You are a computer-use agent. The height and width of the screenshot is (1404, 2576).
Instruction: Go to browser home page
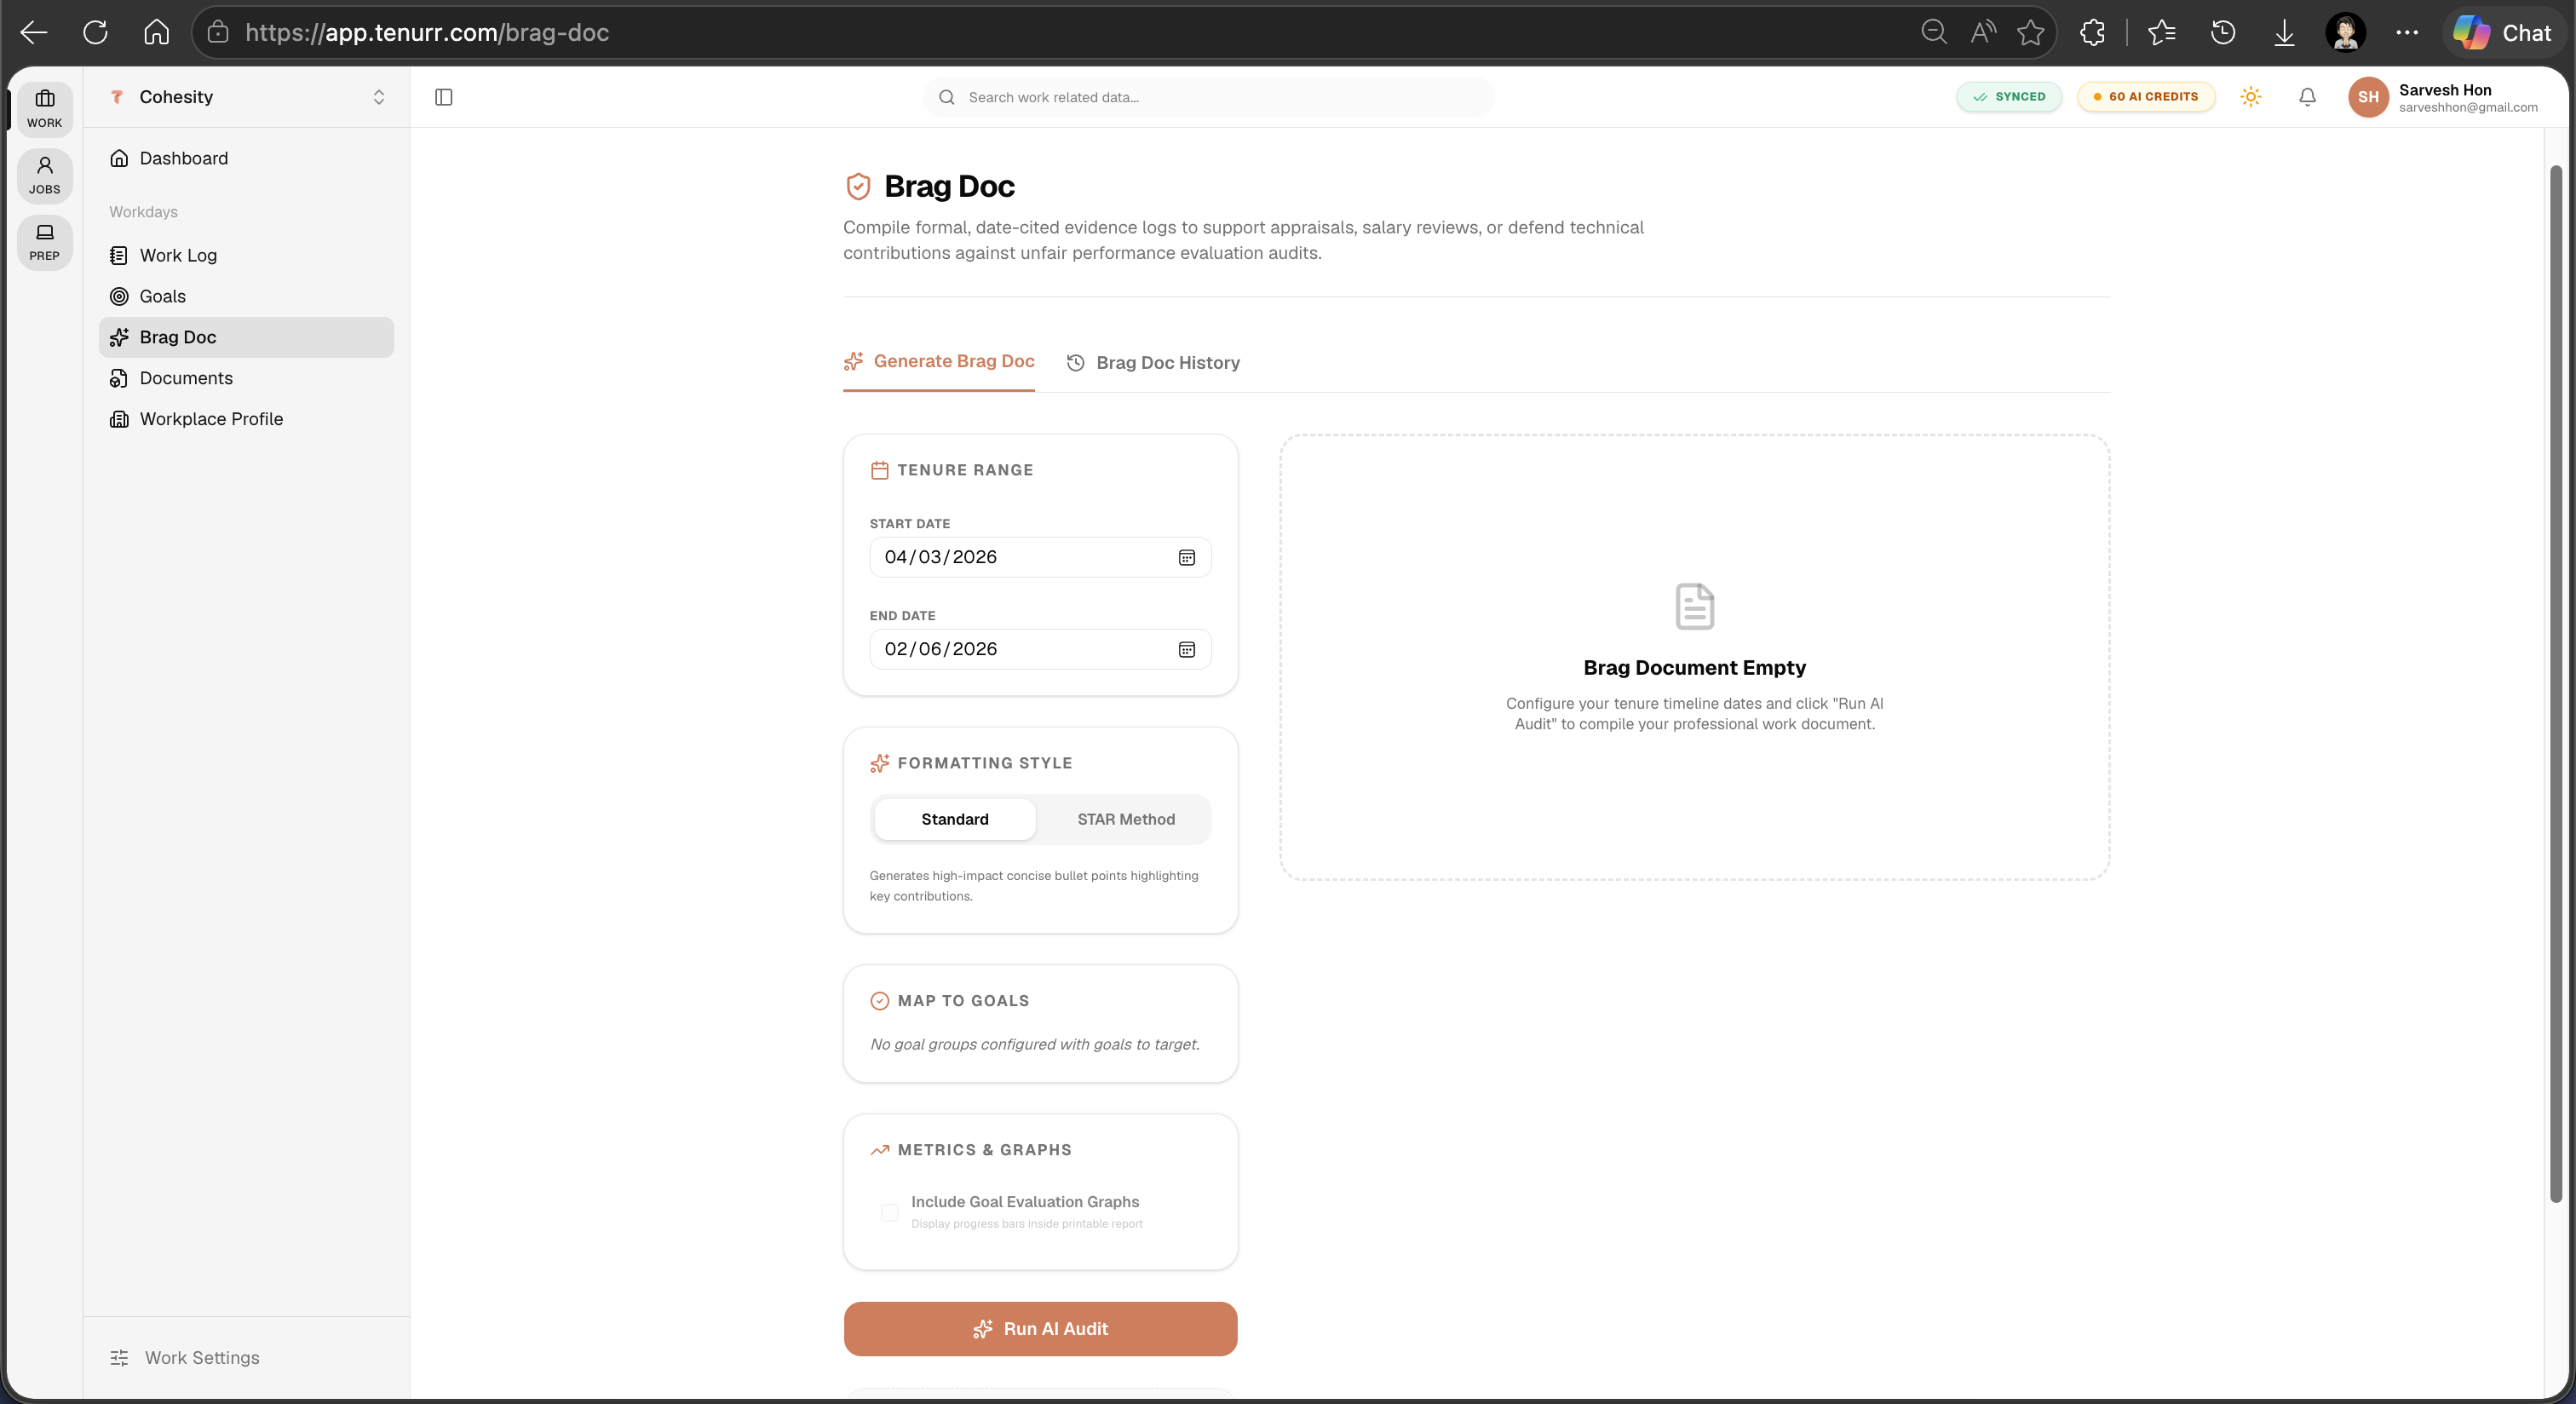pyautogui.click(x=157, y=32)
